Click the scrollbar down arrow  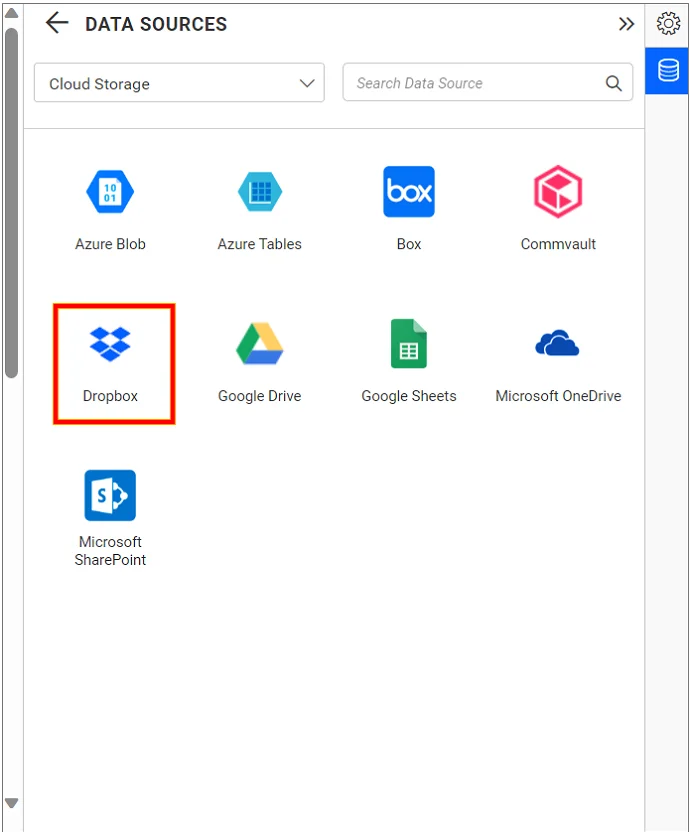[x=11, y=803]
